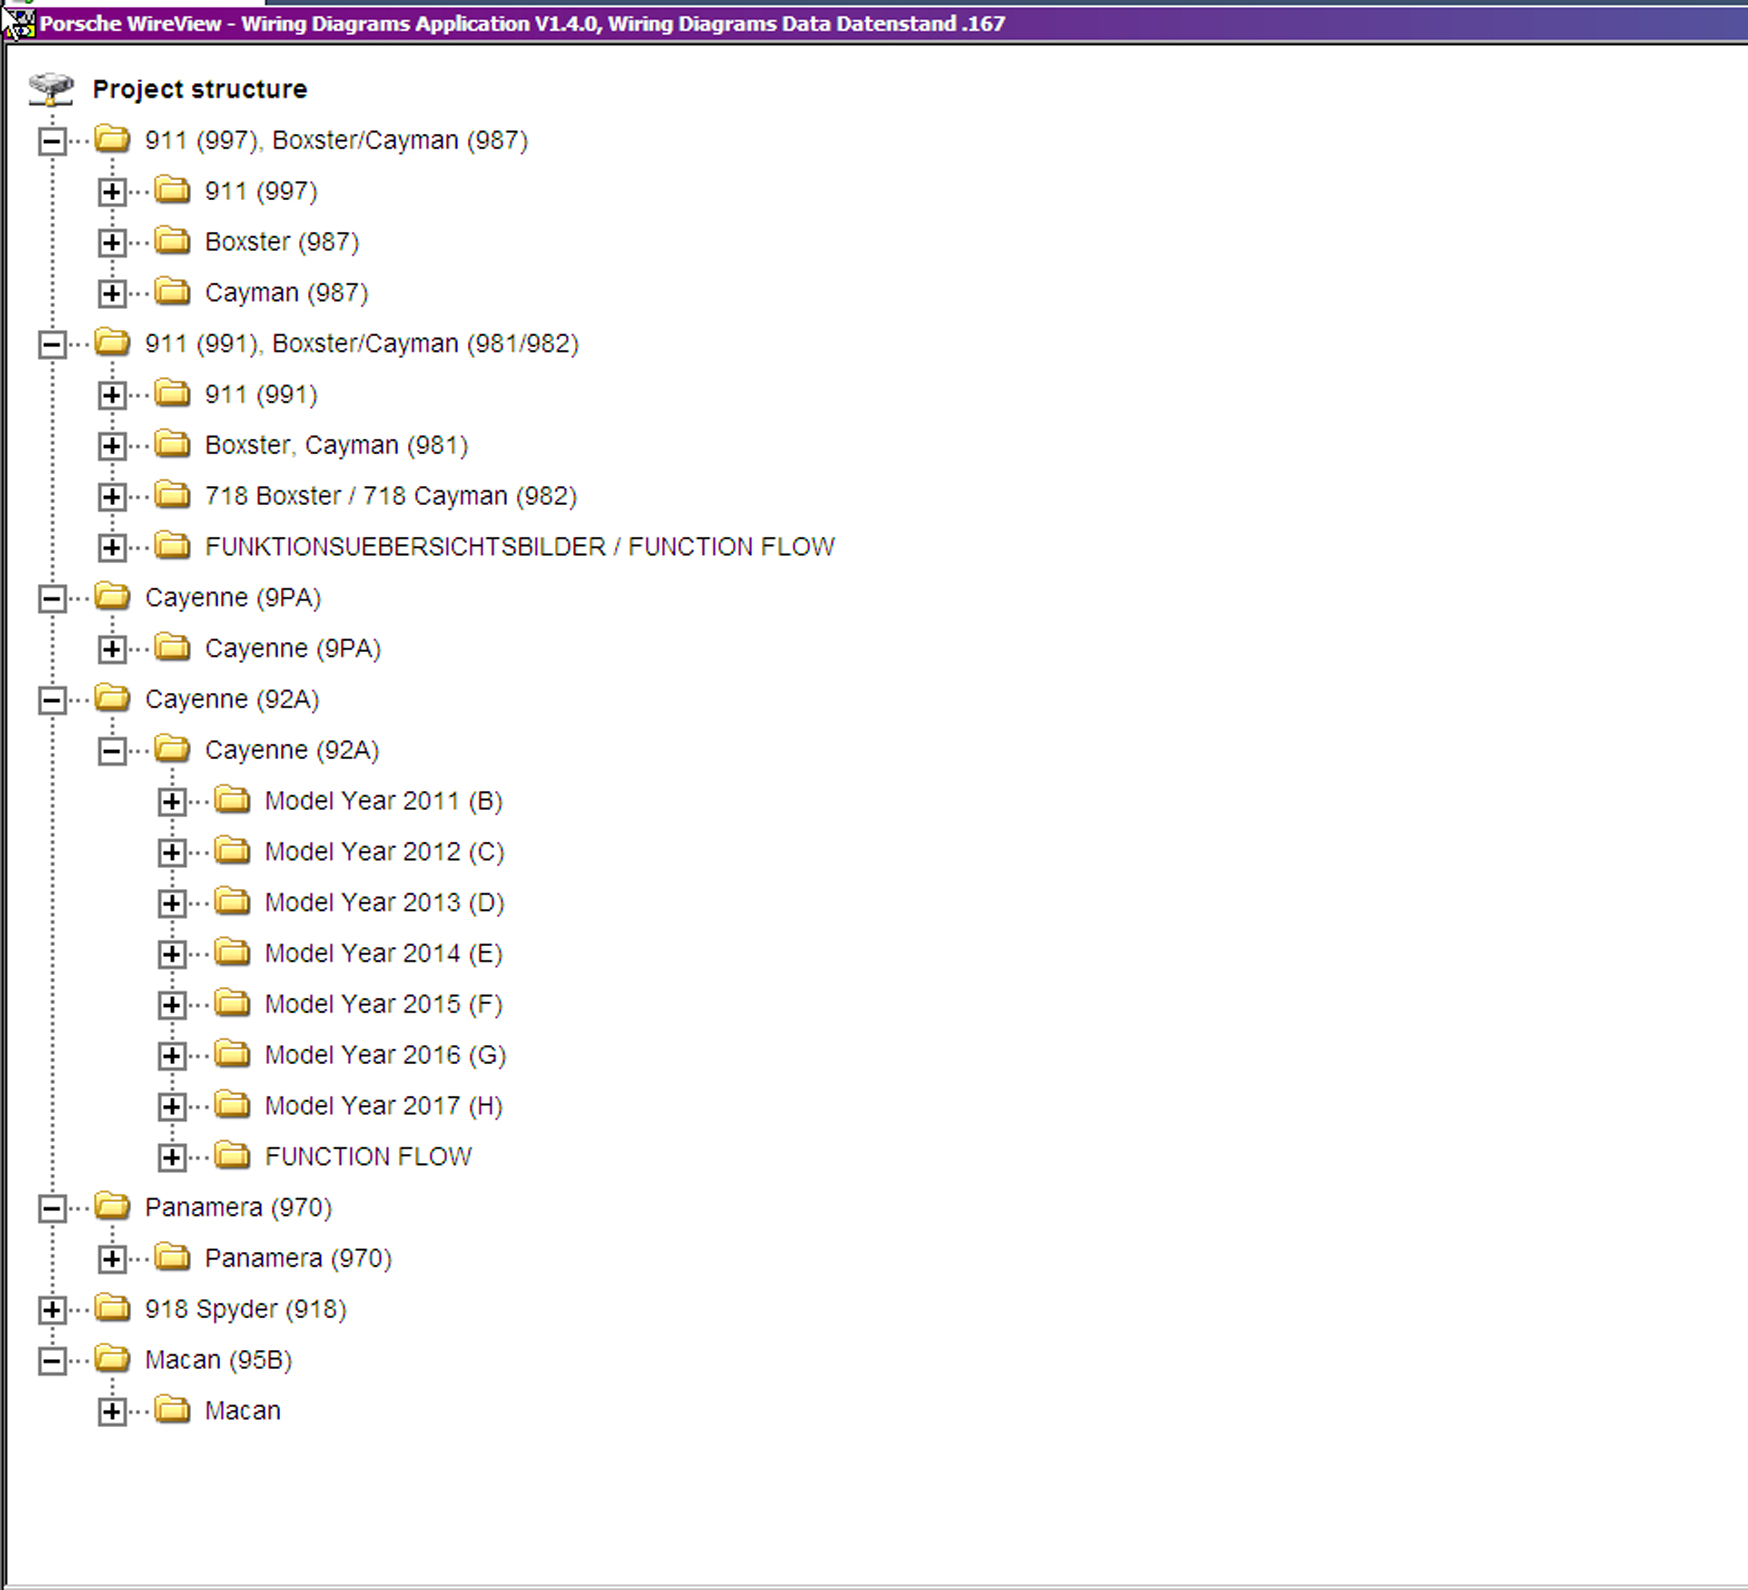Click the Project structure root icon
Screen dimensions: 1748x1590
pos(51,89)
